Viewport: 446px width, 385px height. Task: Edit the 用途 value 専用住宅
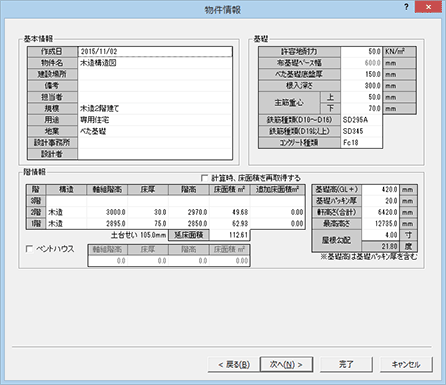[155, 120]
